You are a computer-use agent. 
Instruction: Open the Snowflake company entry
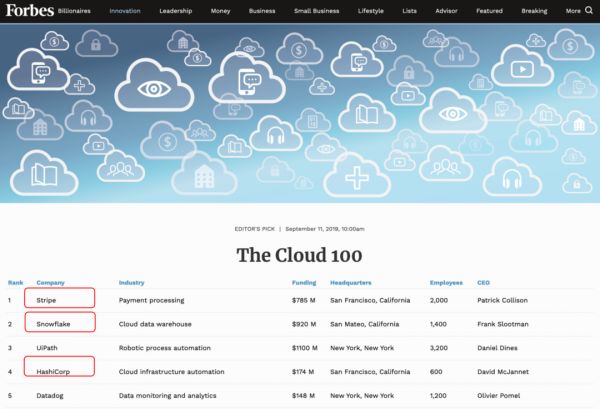(53, 324)
